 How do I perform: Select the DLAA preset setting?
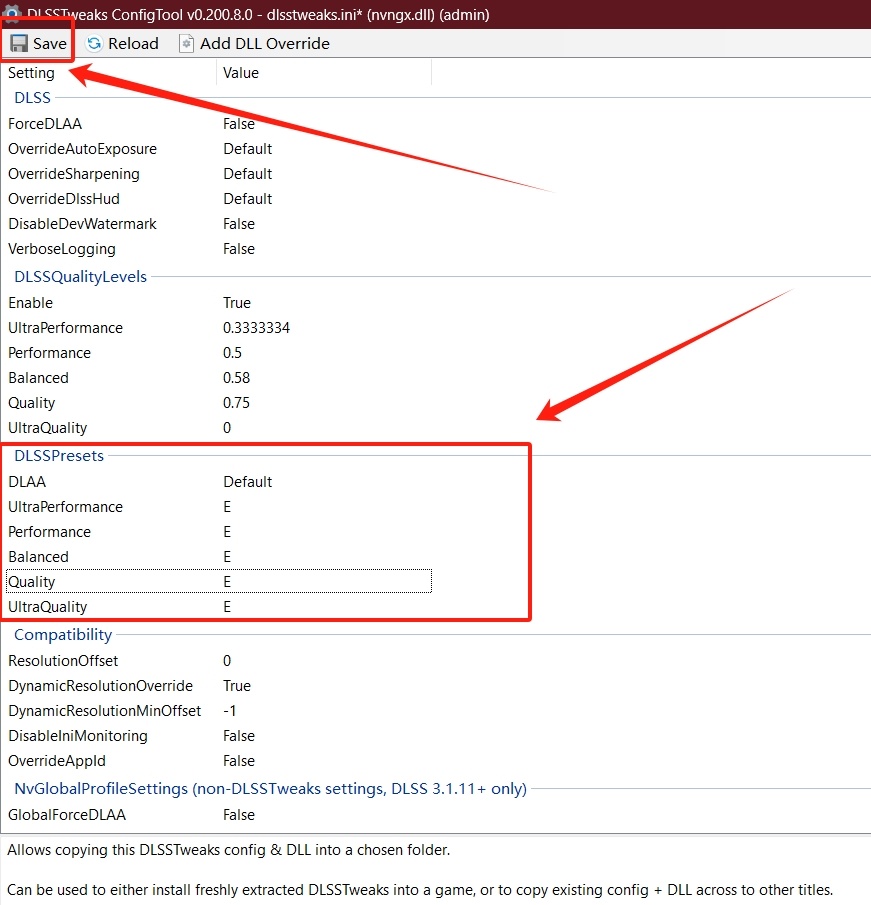point(27,481)
